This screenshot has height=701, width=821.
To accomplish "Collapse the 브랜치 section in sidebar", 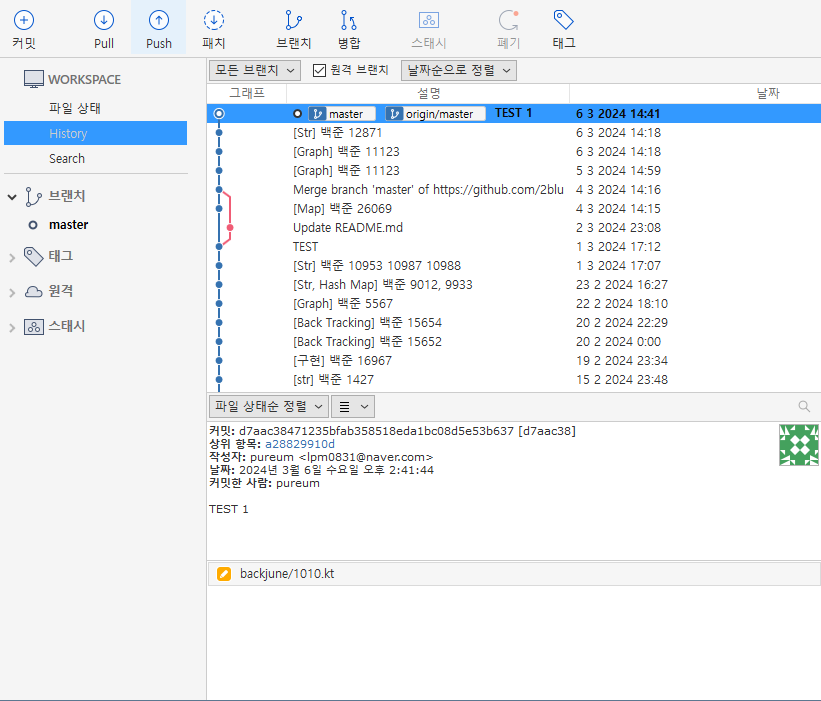I will coord(12,197).
